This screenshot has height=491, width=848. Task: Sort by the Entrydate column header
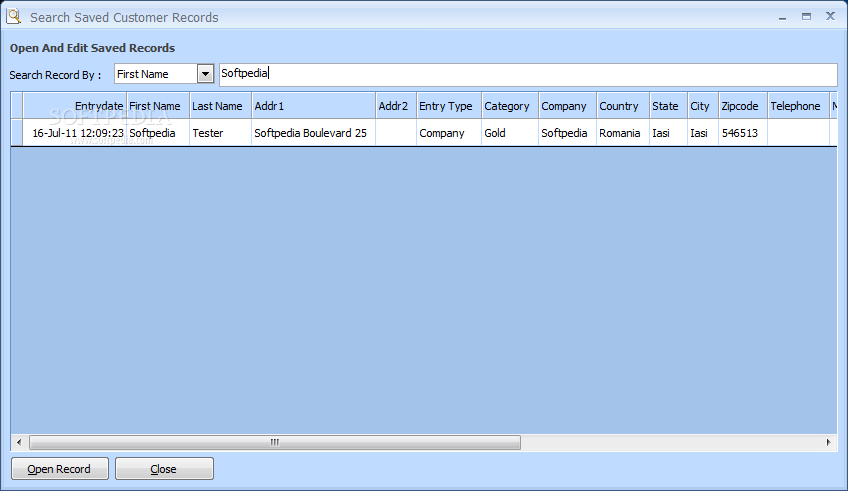point(75,106)
